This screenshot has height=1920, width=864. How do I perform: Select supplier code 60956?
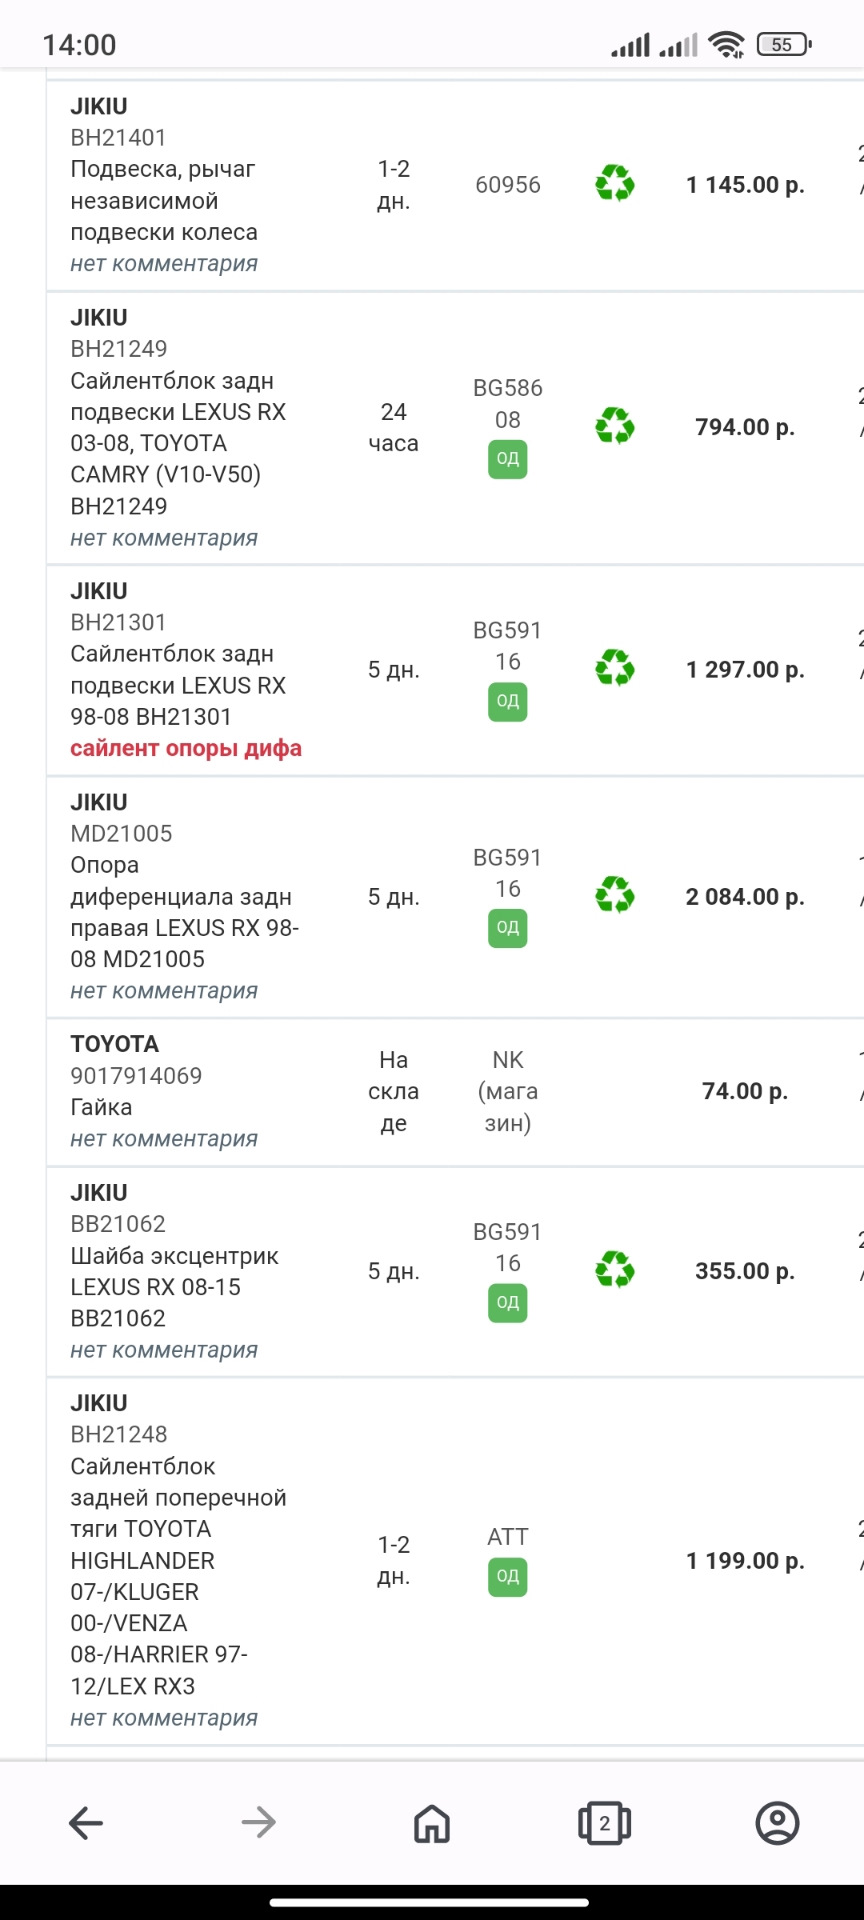coord(508,184)
